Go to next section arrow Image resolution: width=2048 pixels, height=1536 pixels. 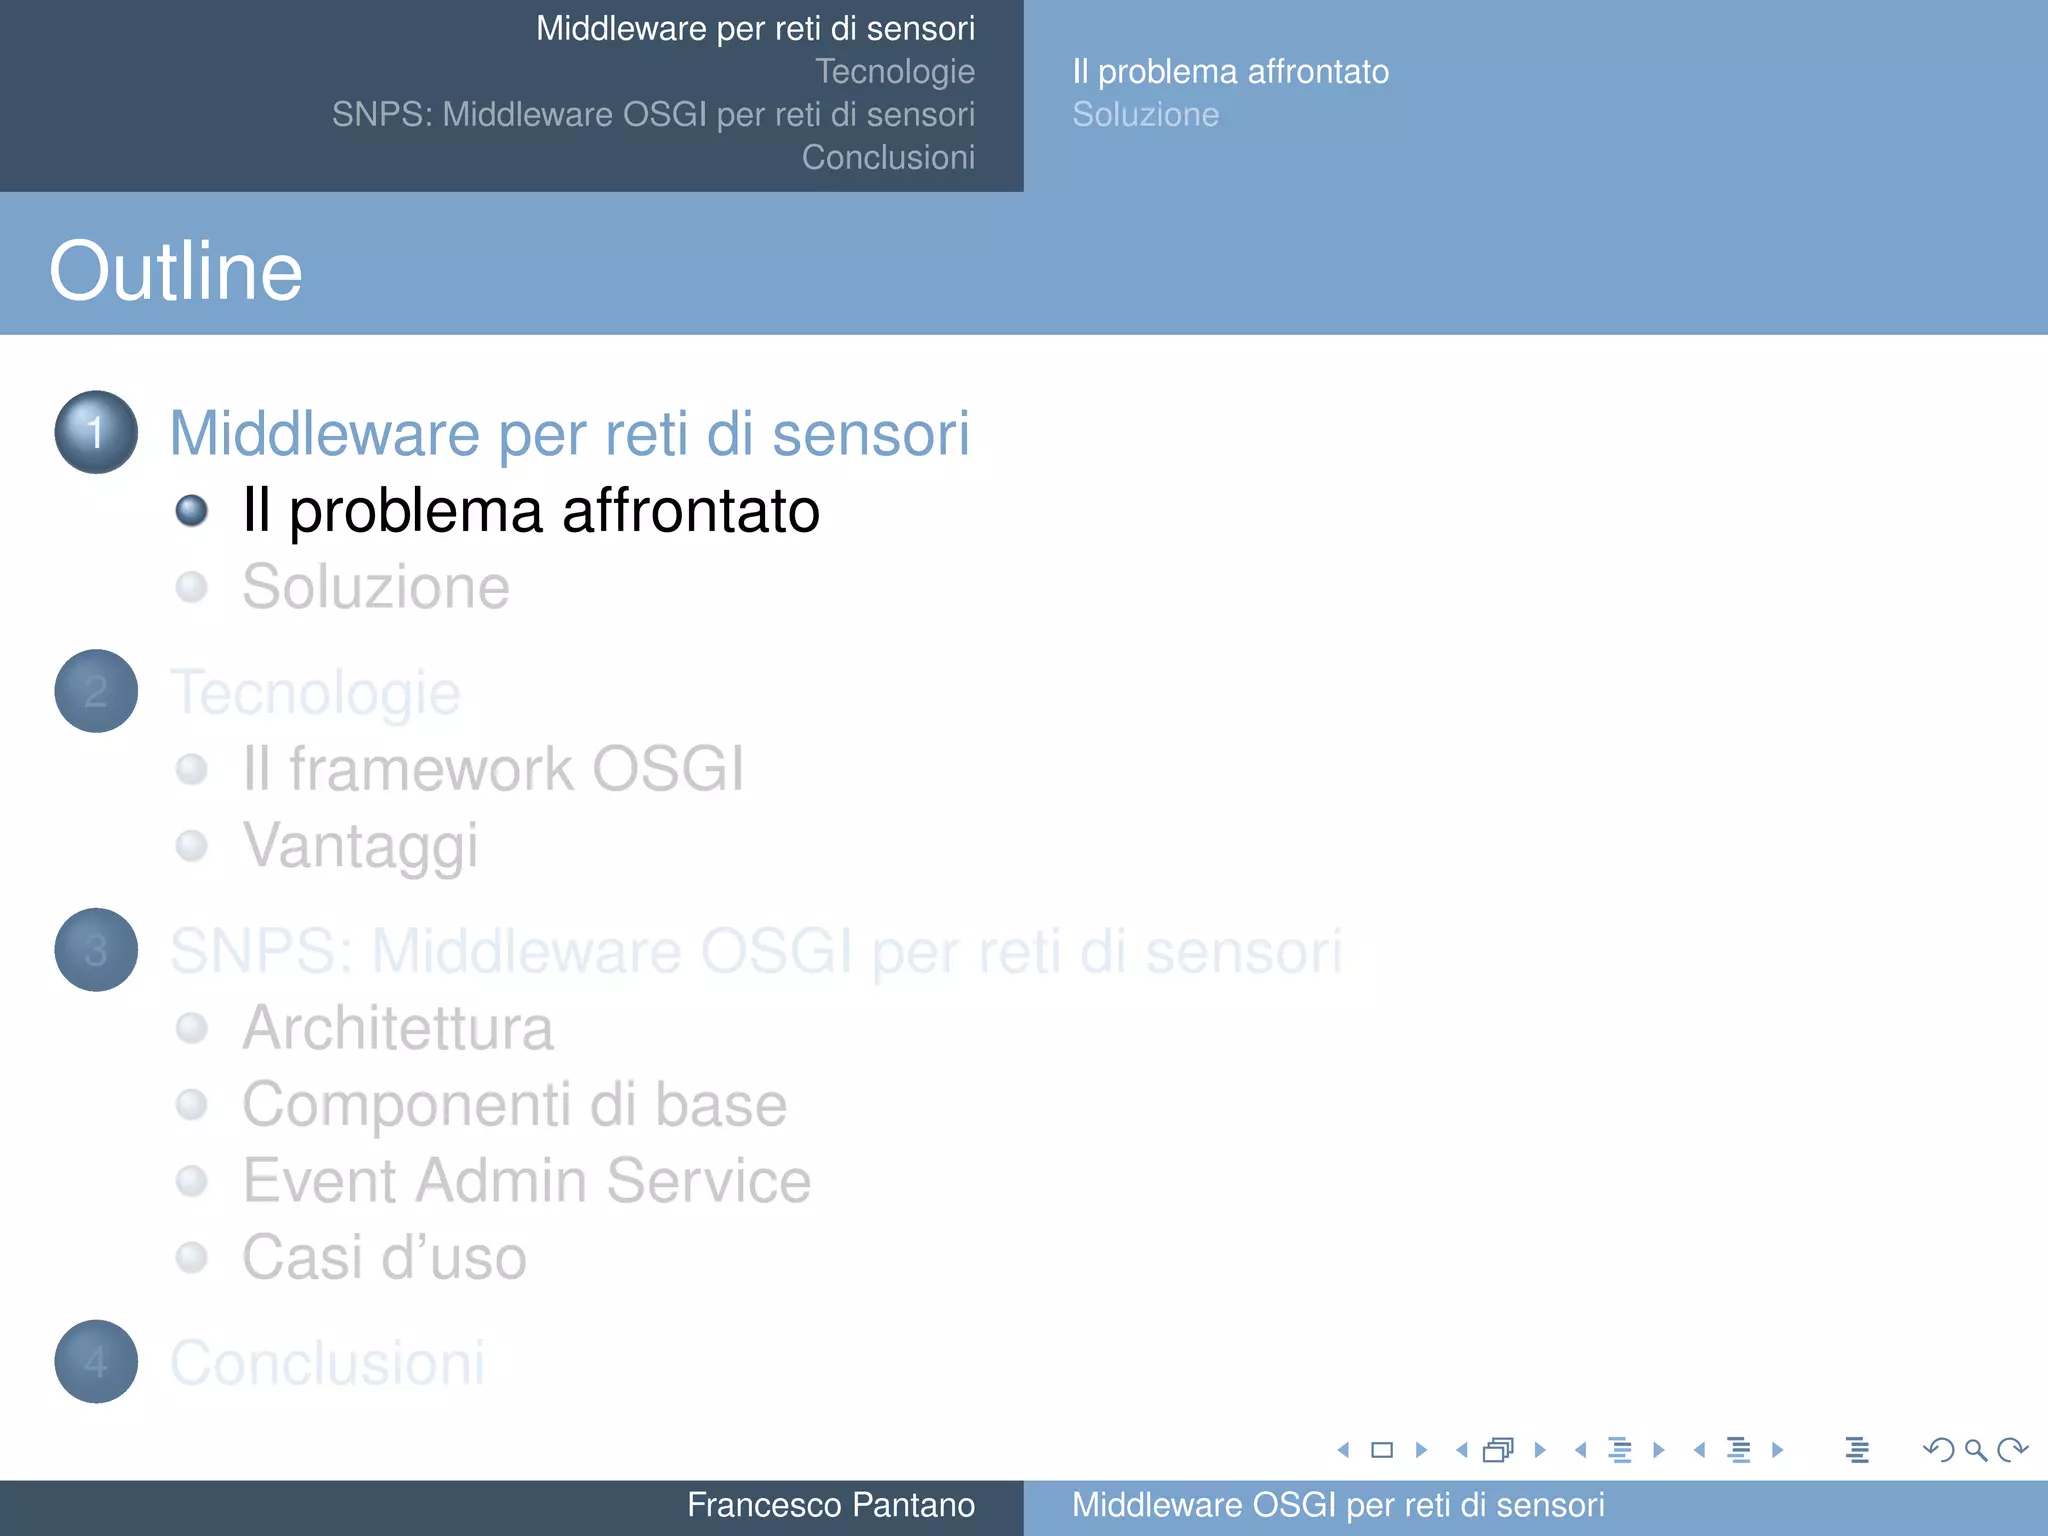pos(1778,1450)
